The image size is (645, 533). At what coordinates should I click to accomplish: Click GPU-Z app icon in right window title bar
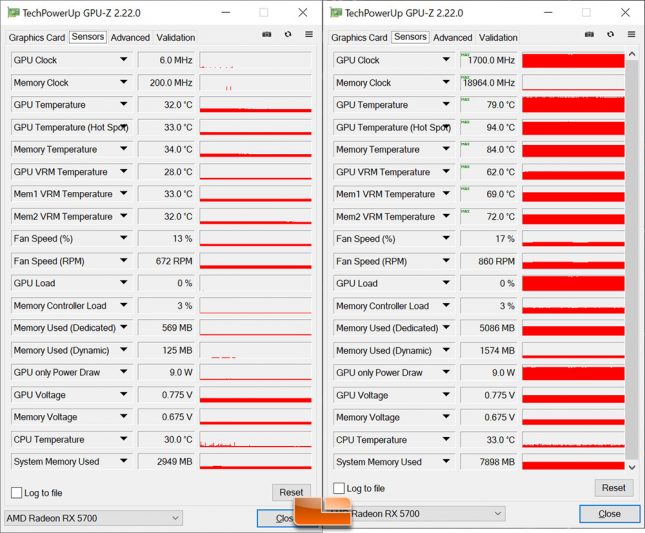336,13
